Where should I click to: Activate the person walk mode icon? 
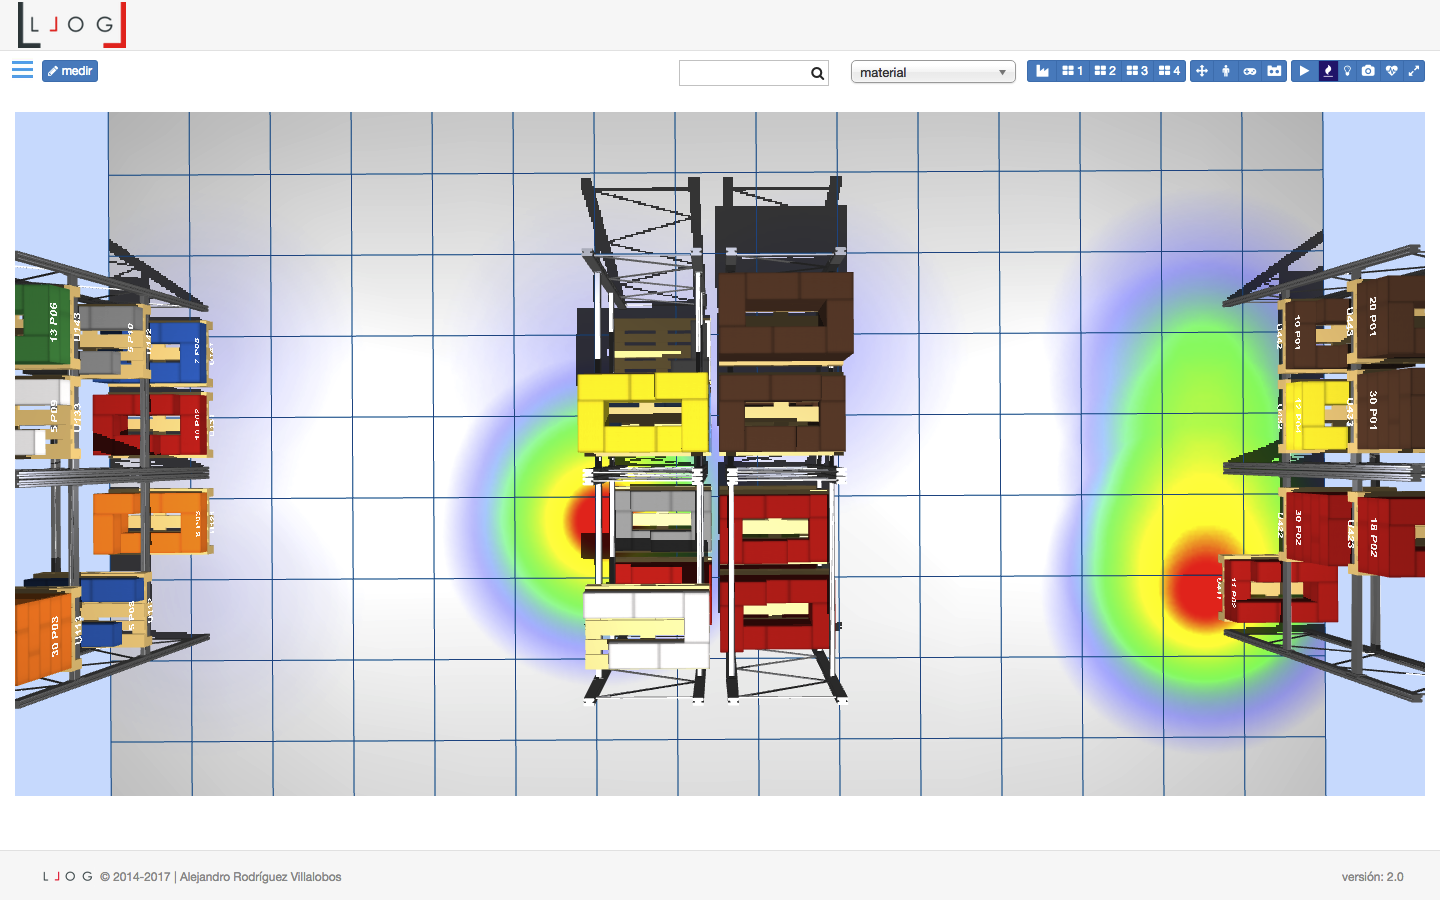(x=1226, y=71)
